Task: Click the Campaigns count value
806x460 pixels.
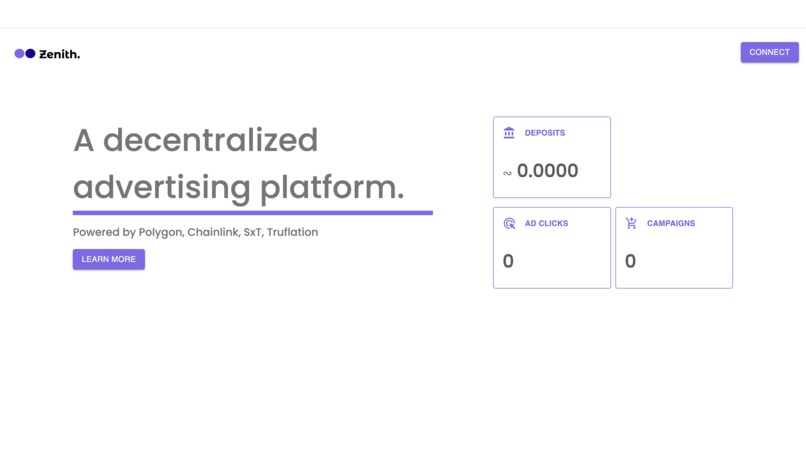Action: 630,261
